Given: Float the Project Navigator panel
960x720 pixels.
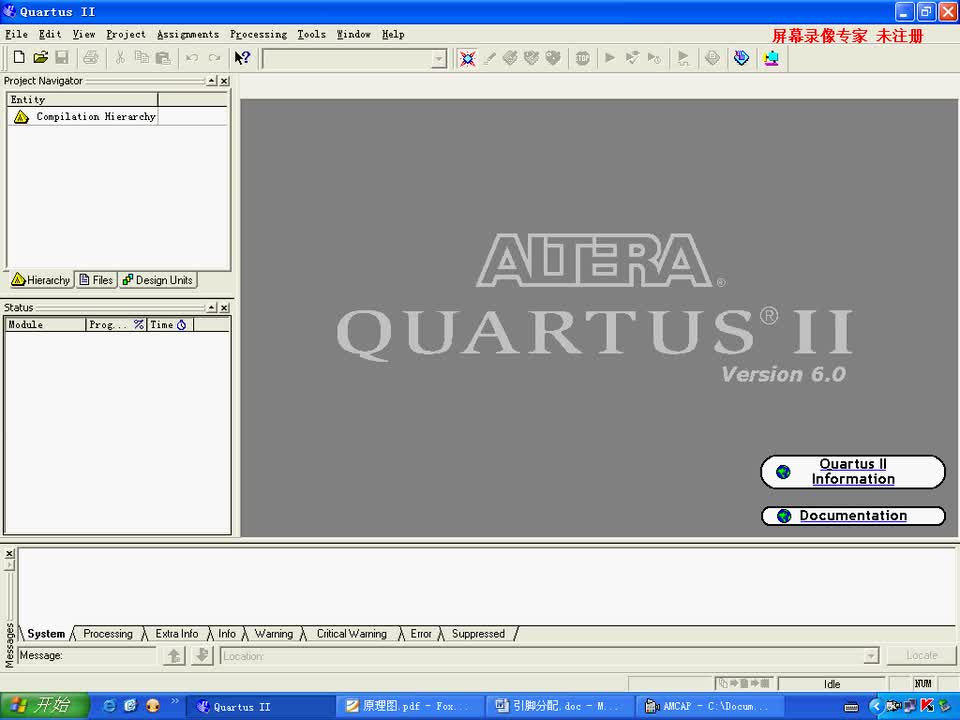Looking at the screenshot, I should [x=212, y=81].
